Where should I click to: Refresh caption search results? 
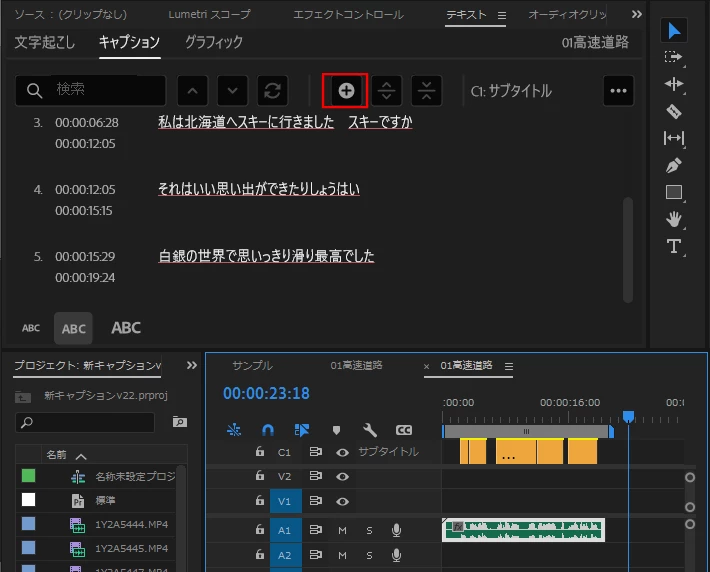point(272,91)
